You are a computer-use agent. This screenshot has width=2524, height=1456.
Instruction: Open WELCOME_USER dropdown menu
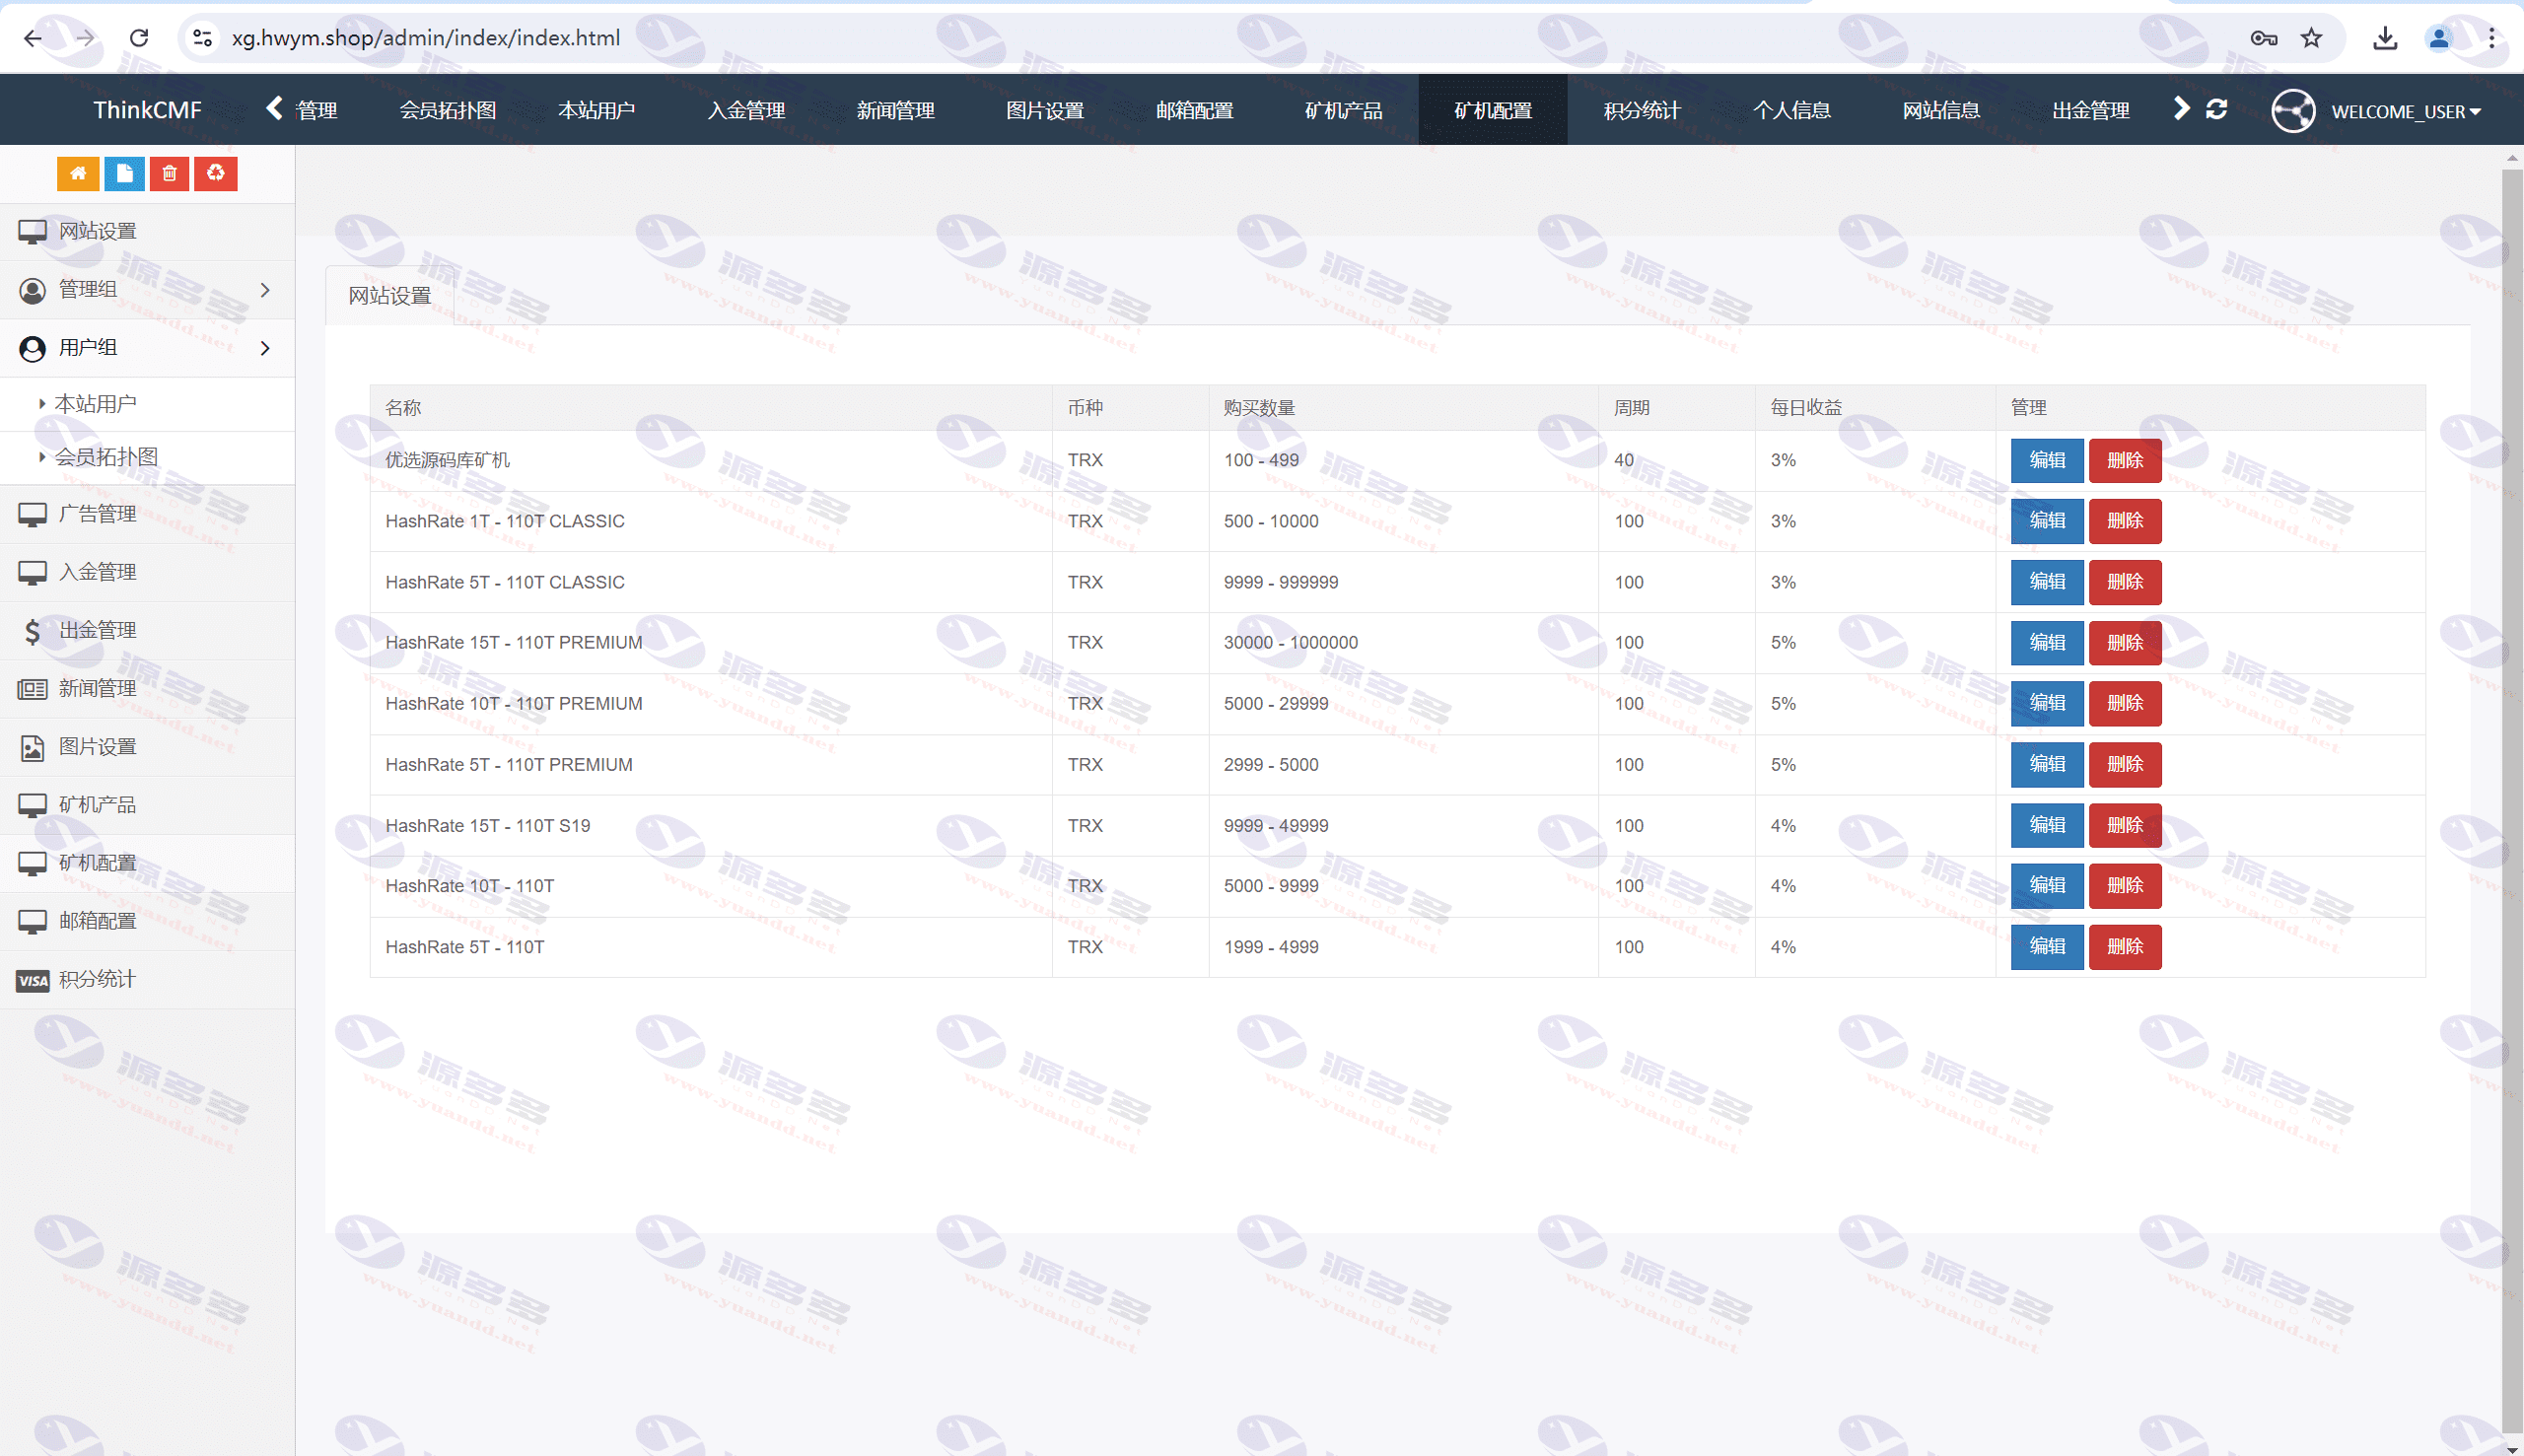pyautogui.click(x=2406, y=111)
